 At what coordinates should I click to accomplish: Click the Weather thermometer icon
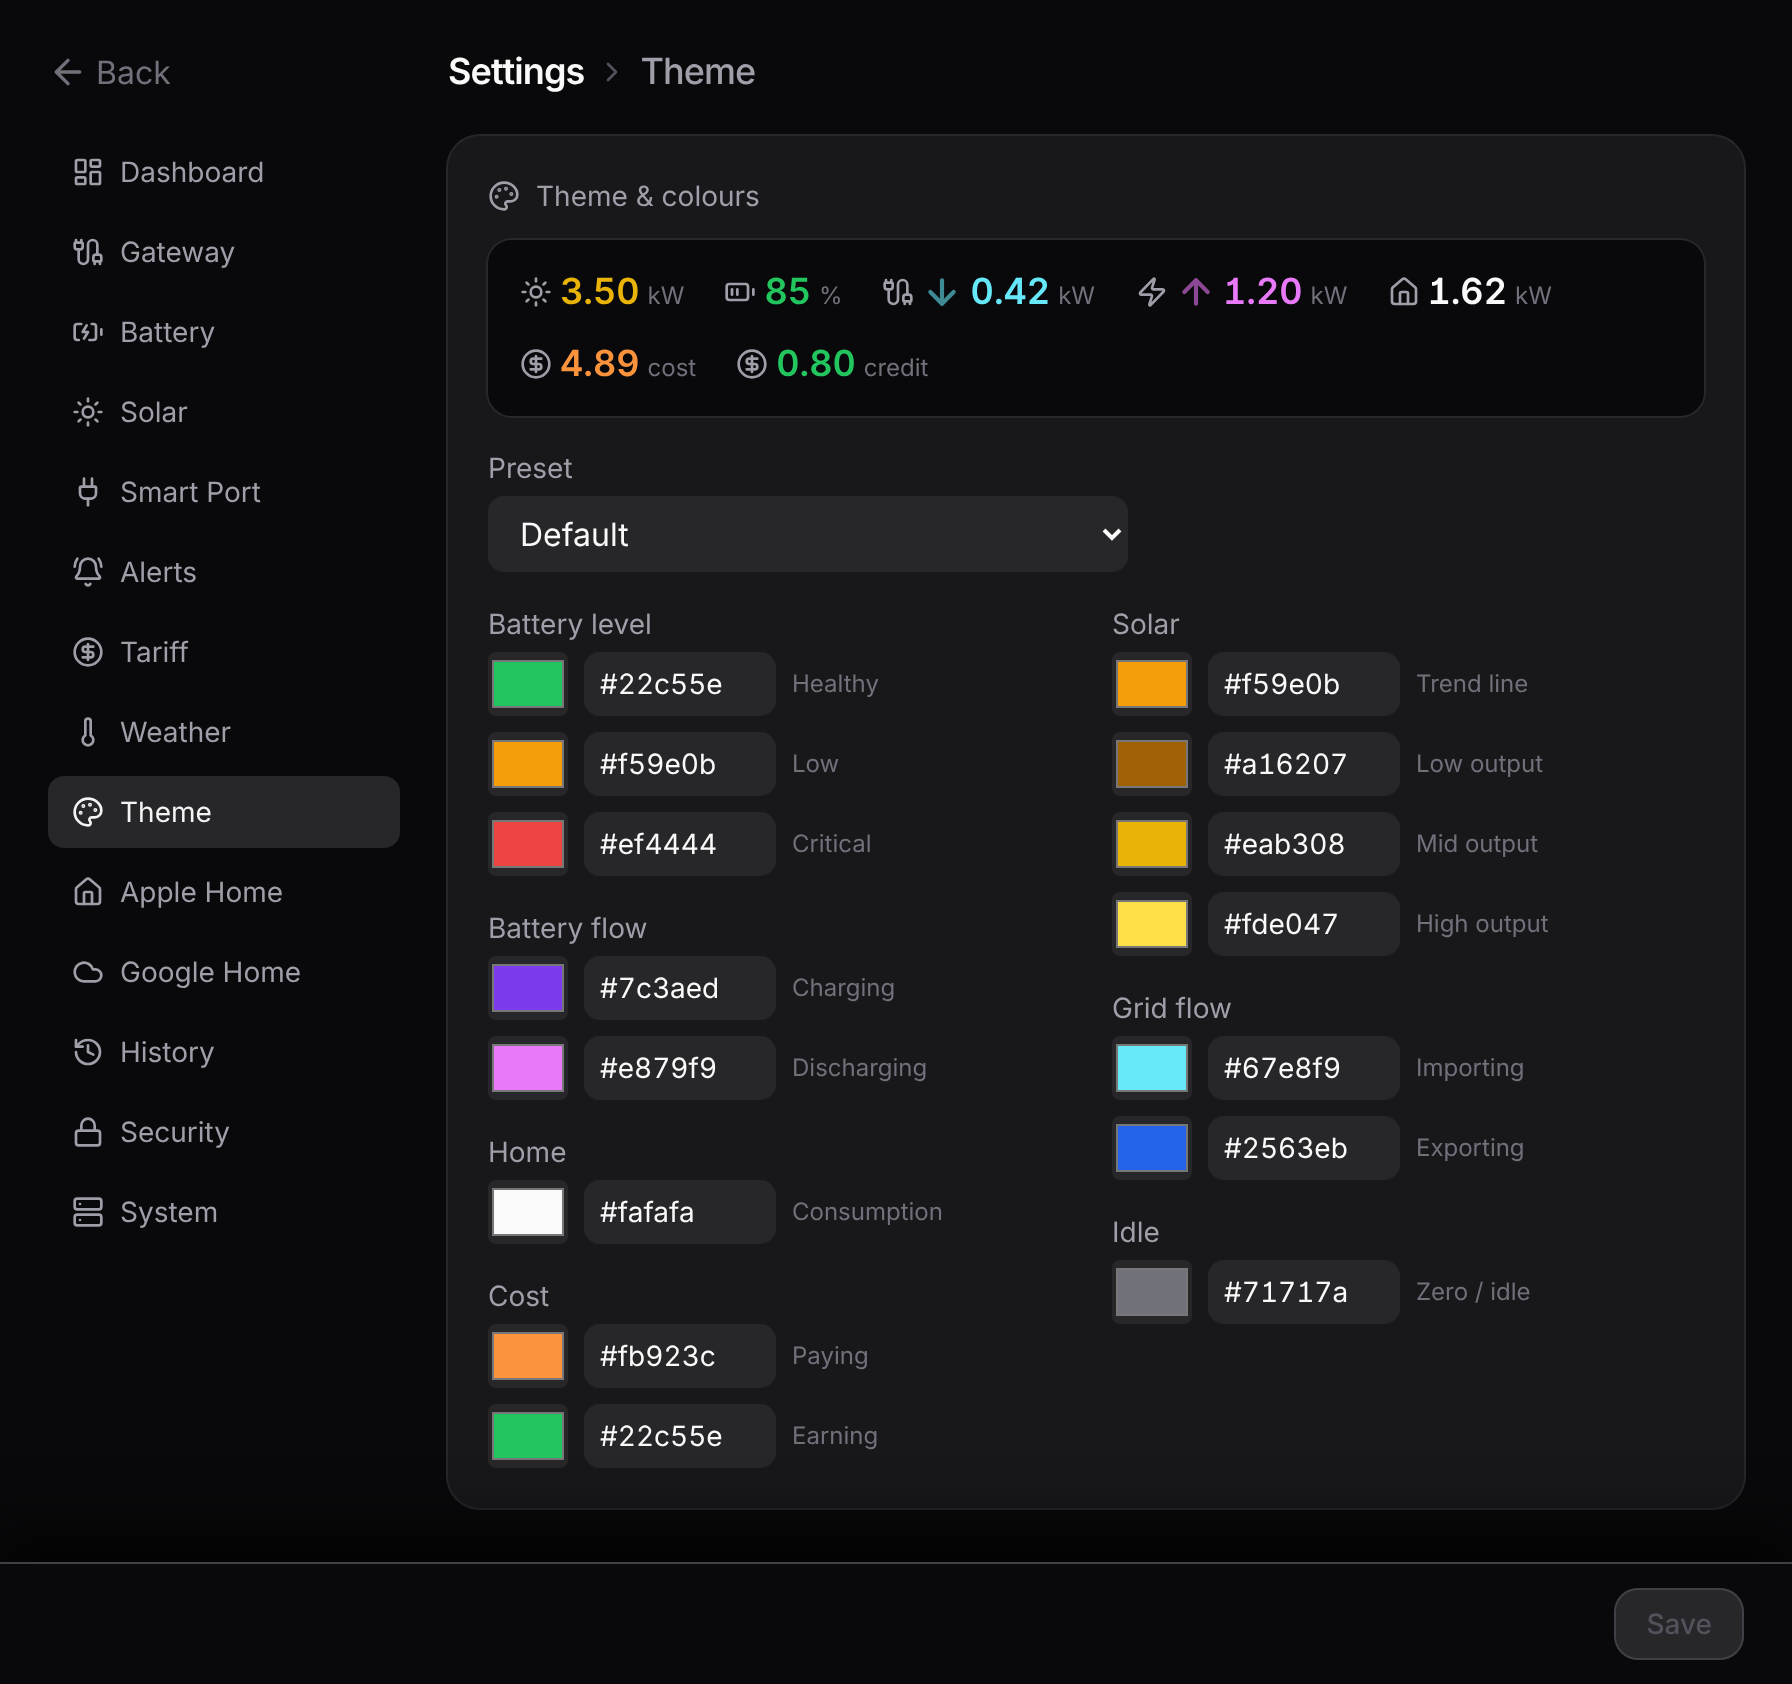[88, 732]
